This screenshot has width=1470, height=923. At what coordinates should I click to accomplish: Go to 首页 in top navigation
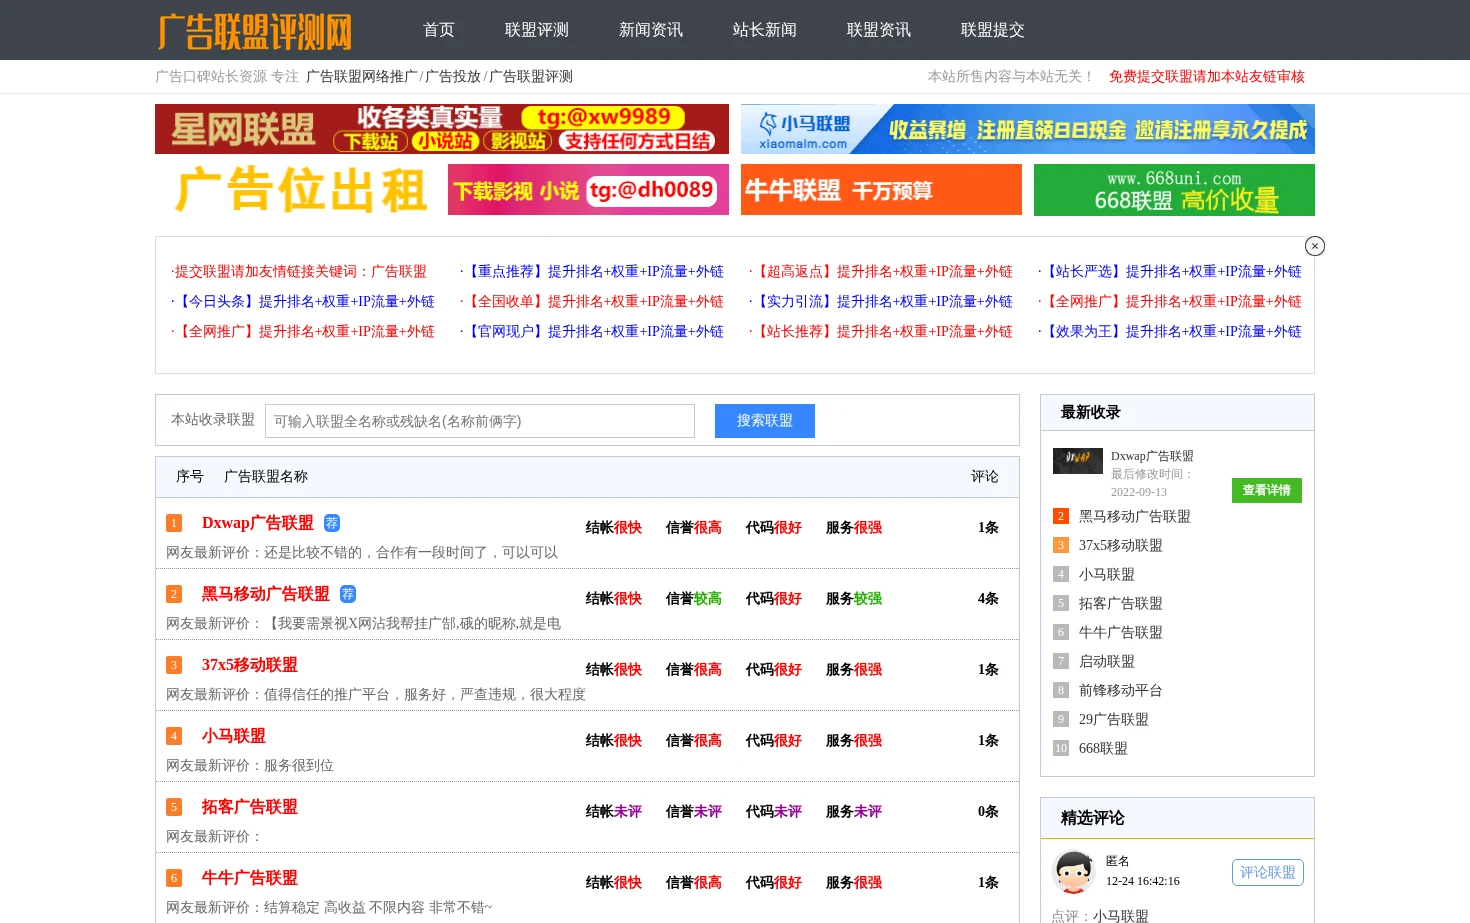(x=439, y=30)
